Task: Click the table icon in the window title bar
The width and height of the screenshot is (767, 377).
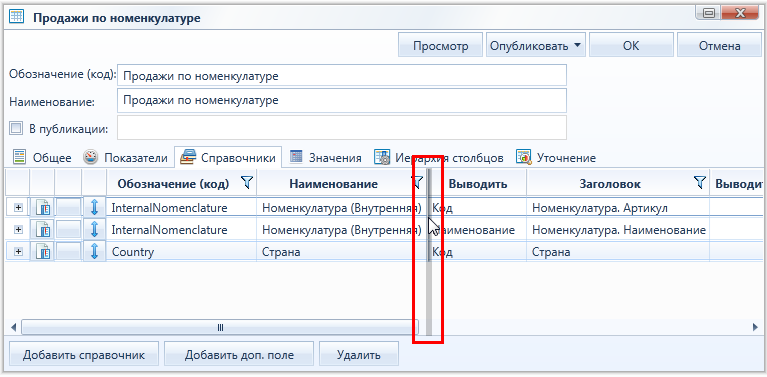Action: pyautogui.click(x=16, y=17)
